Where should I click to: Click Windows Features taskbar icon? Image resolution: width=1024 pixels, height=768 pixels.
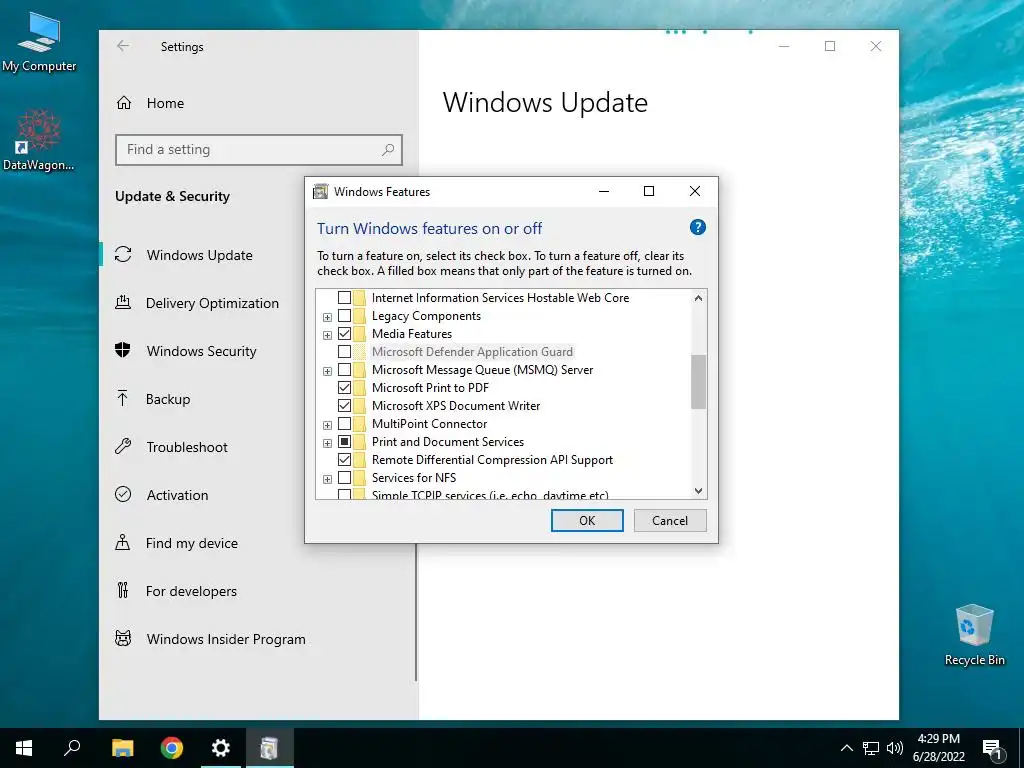(270, 748)
